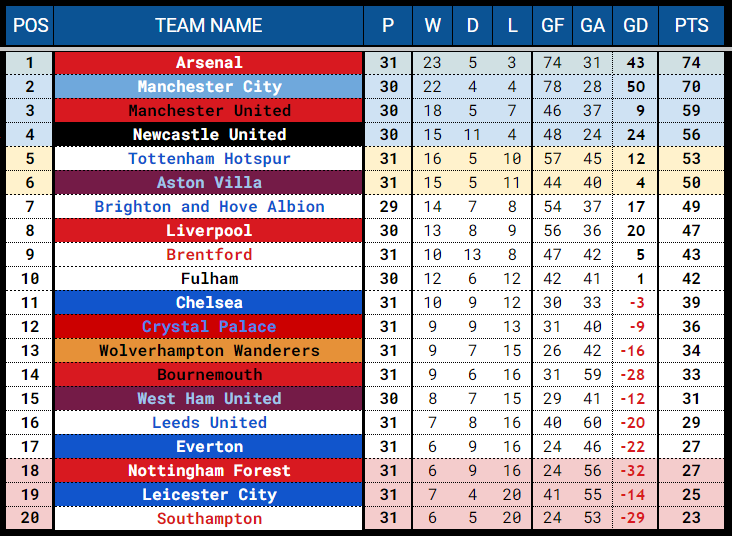Click the Chelsea team cell
The height and width of the screenshot is (536, 732).
(x=209, y=303)
